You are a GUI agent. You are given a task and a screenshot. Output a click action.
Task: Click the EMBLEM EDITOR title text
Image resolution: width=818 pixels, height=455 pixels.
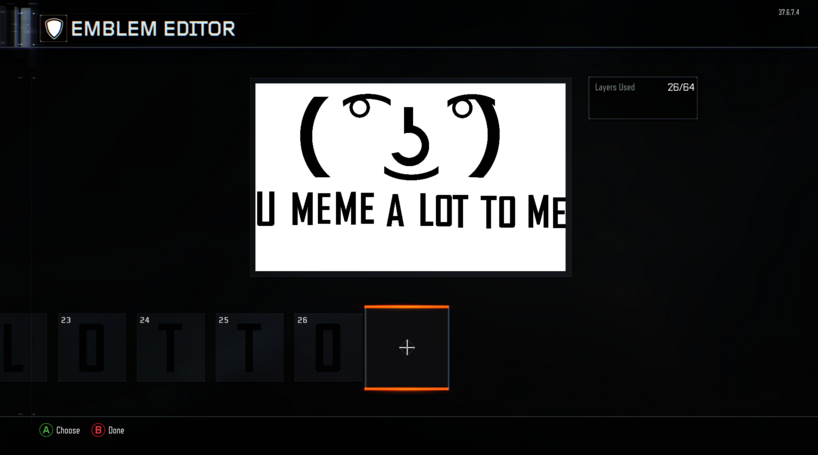[x=153, y=29]
